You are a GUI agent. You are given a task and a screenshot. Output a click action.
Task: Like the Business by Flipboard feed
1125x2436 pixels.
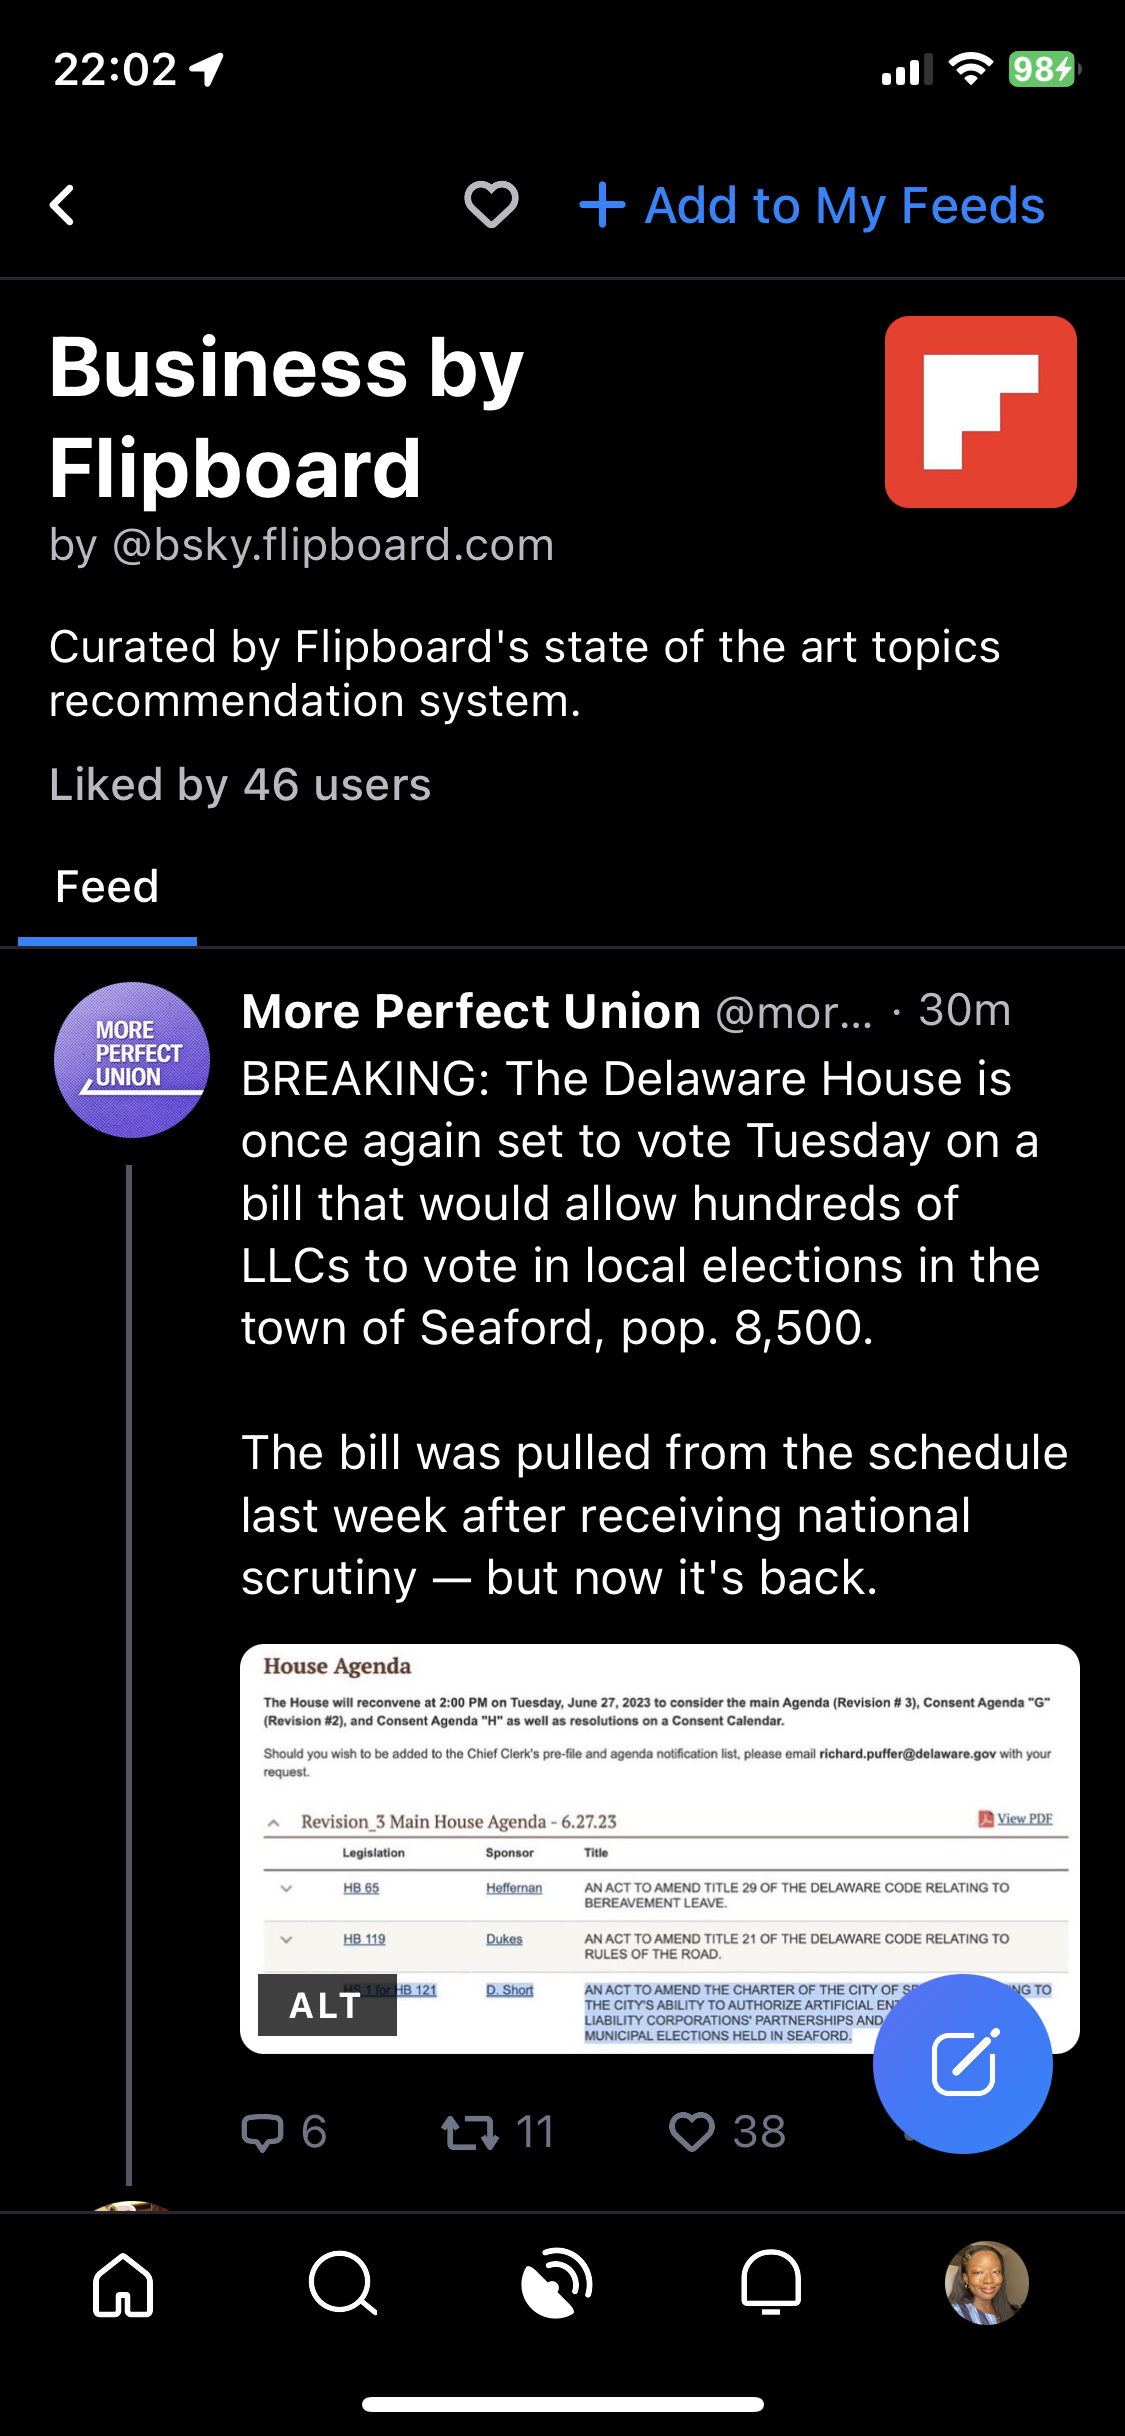[x=491, y=206]
